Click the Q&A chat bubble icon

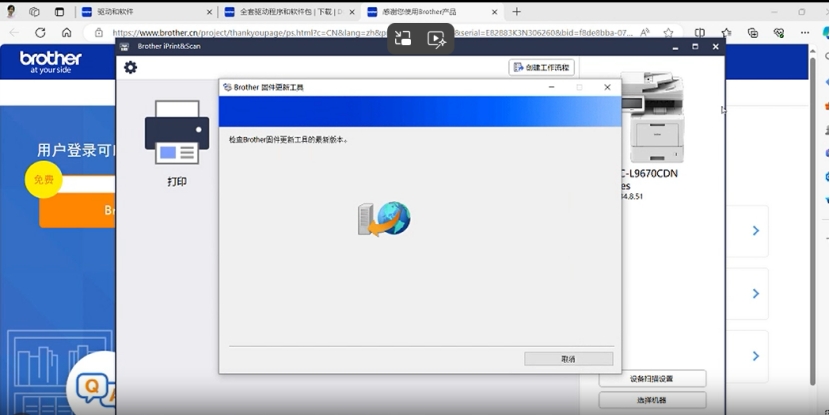pyautogui.click(x=91, y=388)
